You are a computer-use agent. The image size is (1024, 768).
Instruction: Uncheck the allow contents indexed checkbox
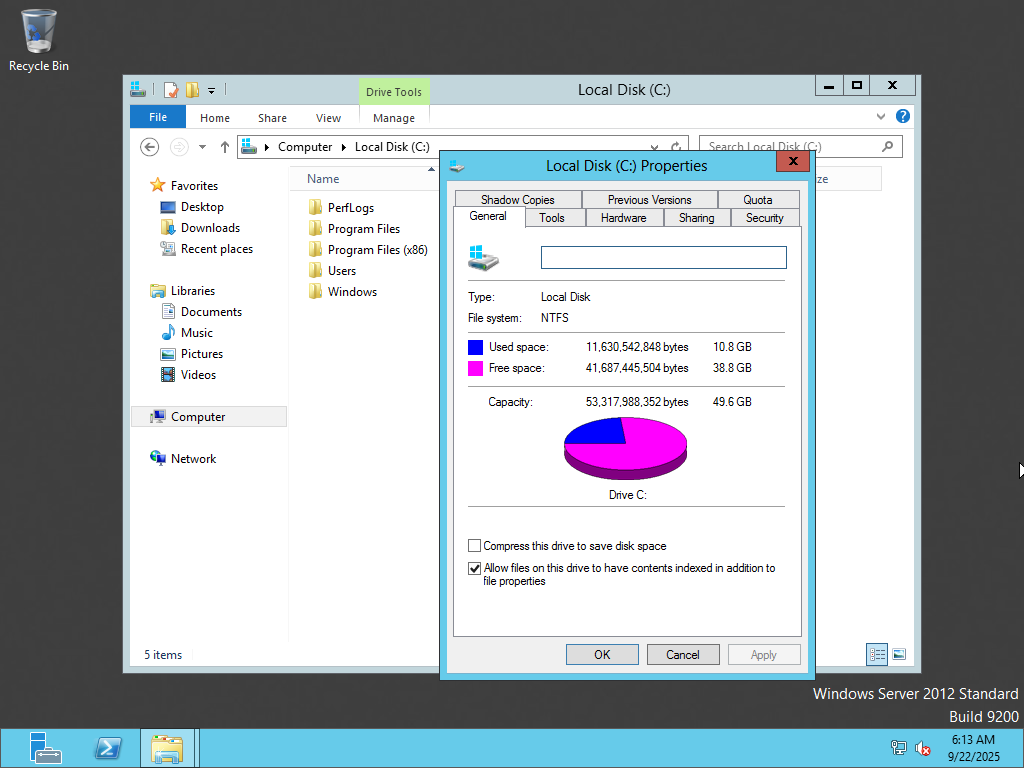click(x=475, y=568)
